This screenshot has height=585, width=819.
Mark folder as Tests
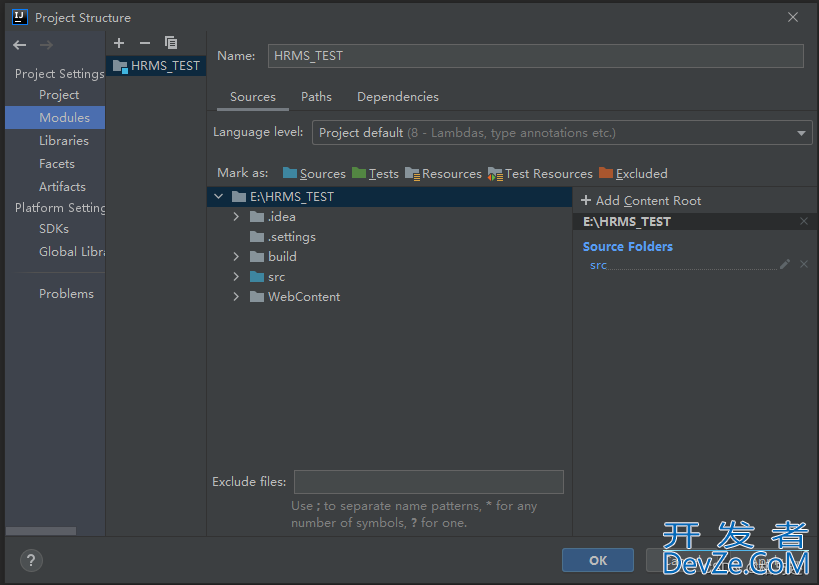tap(375, 173)
